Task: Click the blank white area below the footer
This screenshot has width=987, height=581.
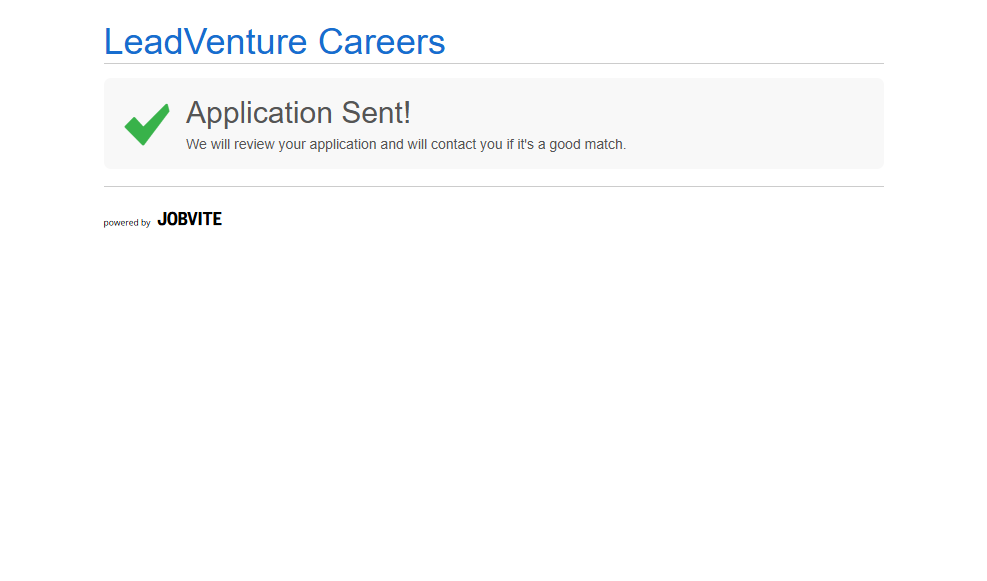Action: tap(493, 400)
